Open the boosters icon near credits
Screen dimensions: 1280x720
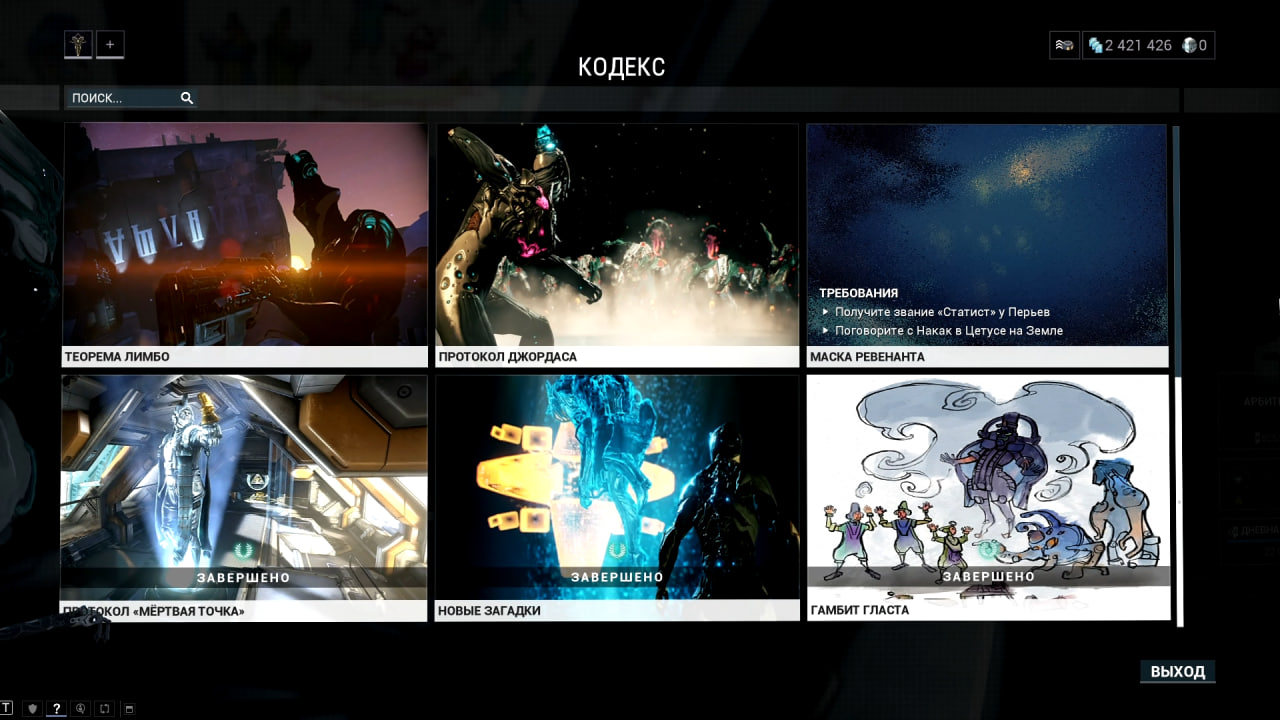[1065, 45]
